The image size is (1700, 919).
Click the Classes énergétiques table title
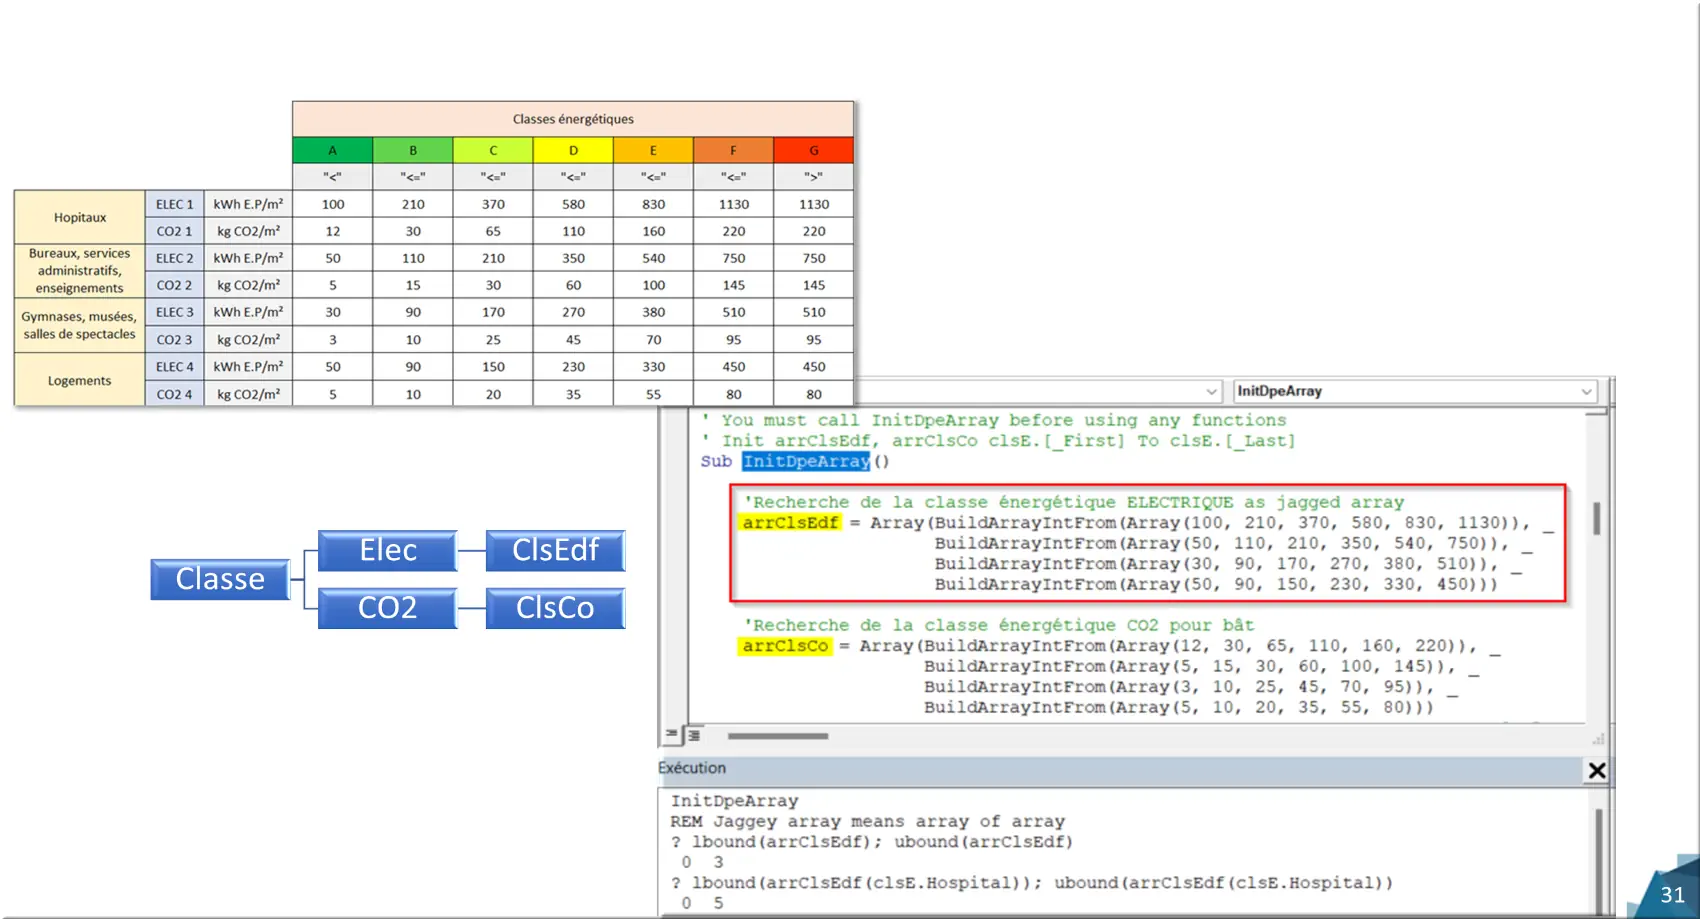tap(573, 119)
